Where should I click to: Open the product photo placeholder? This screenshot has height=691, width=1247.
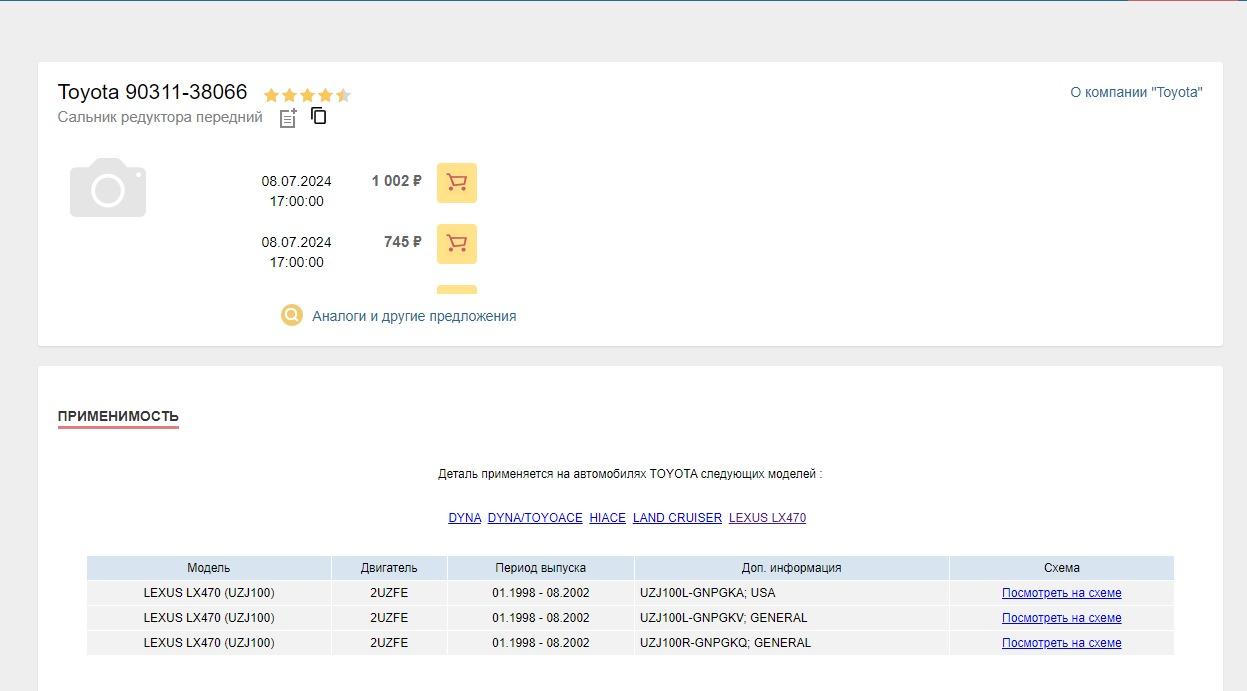click(108, 187)
